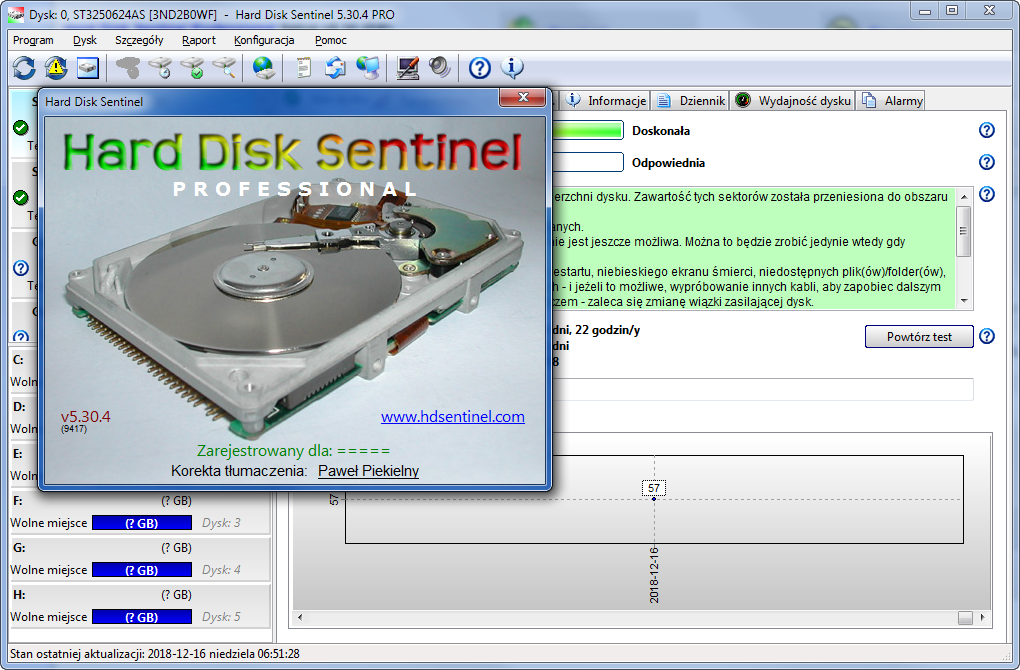Click the disk with clock toolbar icon
Image resolution: width=1020 pixels, height=670 pixels.
(160, 68)
